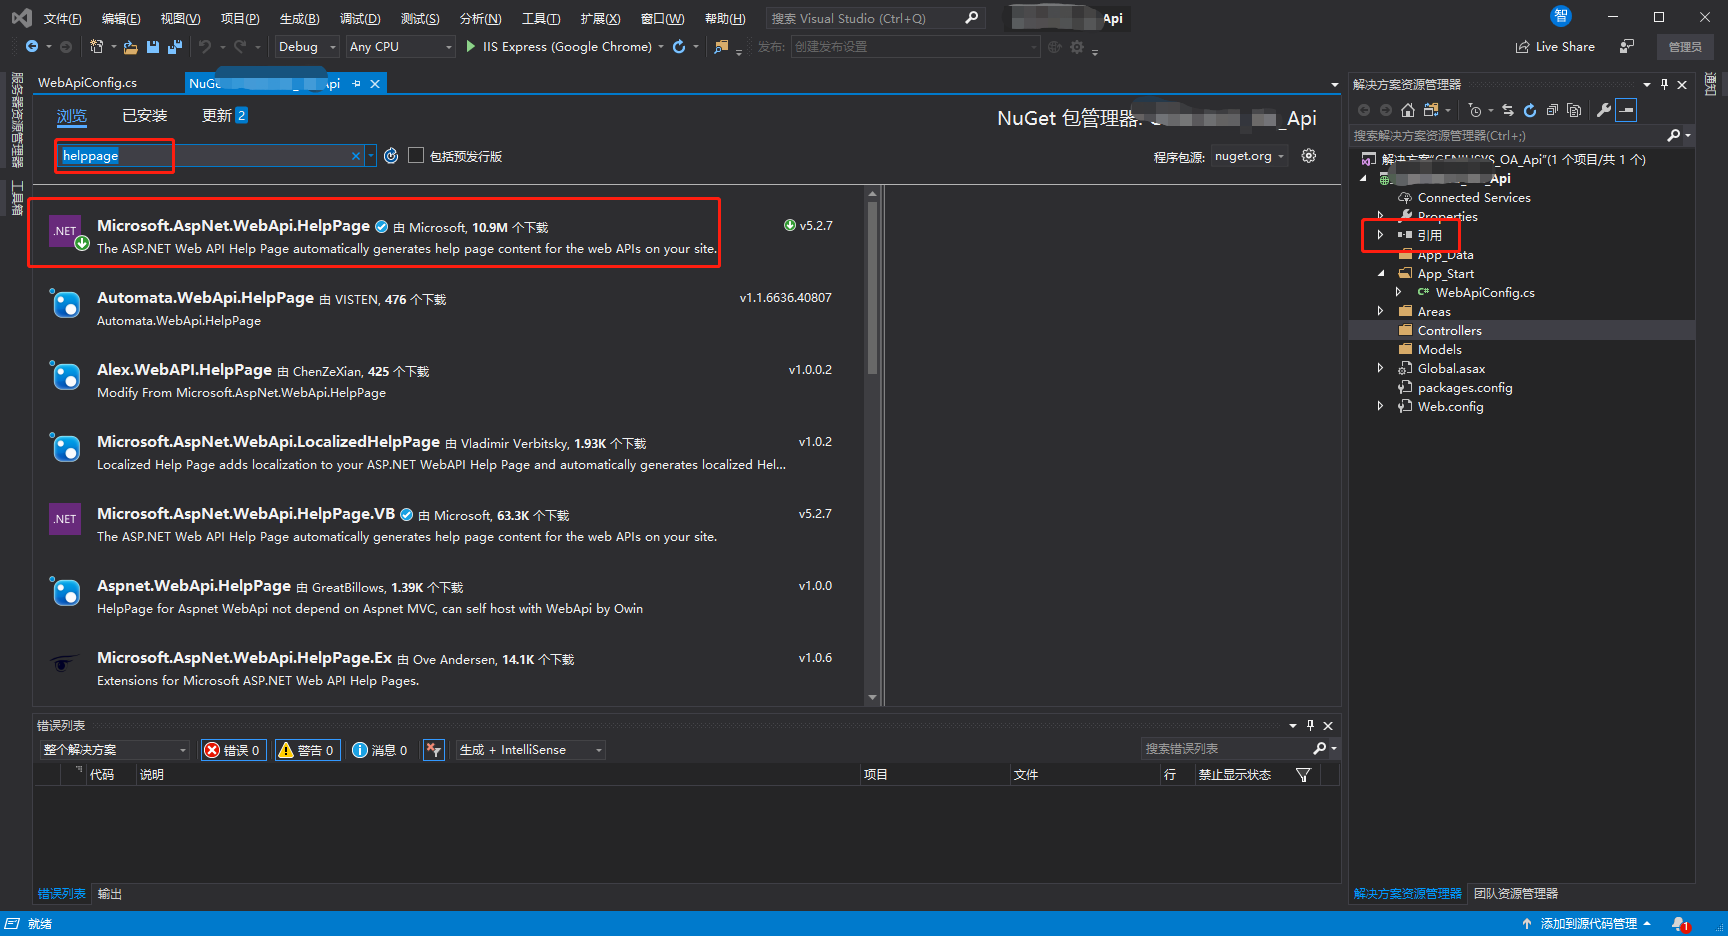Click the Redo toolbar arrow
The width and height of the screenshot is (1728, 936).
(240, 47)
